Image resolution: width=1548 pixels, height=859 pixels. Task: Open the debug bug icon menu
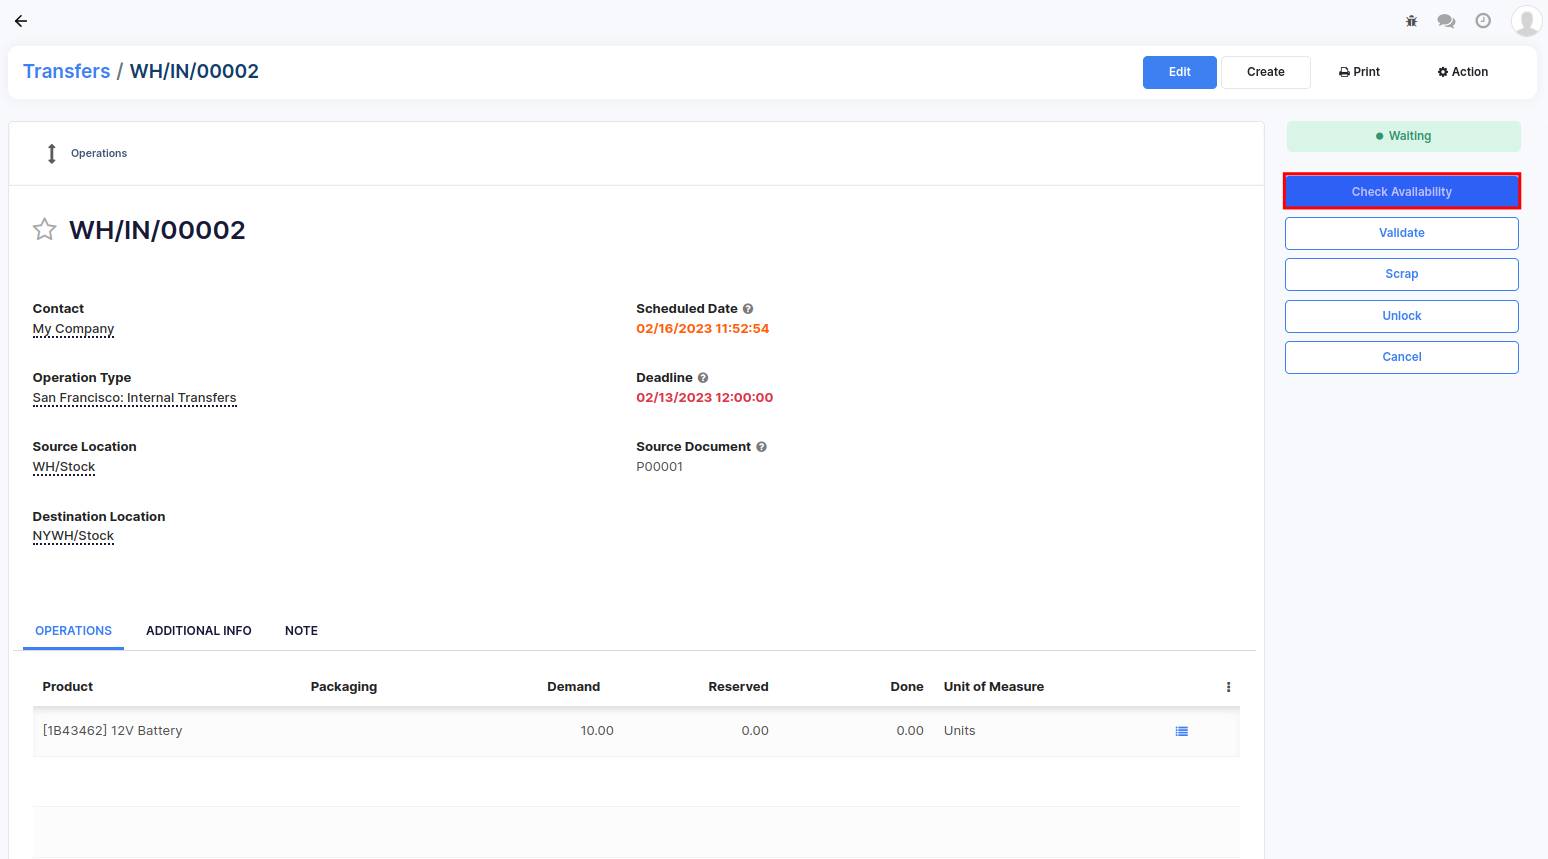tap(1411, 21)
